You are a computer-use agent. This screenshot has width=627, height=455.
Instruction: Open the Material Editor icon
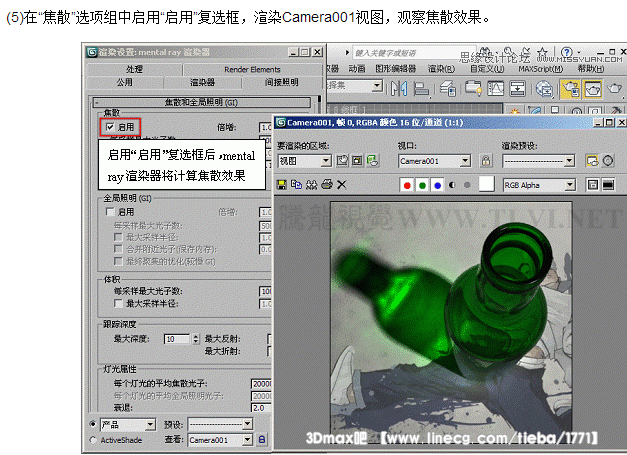tap(544, 88)
